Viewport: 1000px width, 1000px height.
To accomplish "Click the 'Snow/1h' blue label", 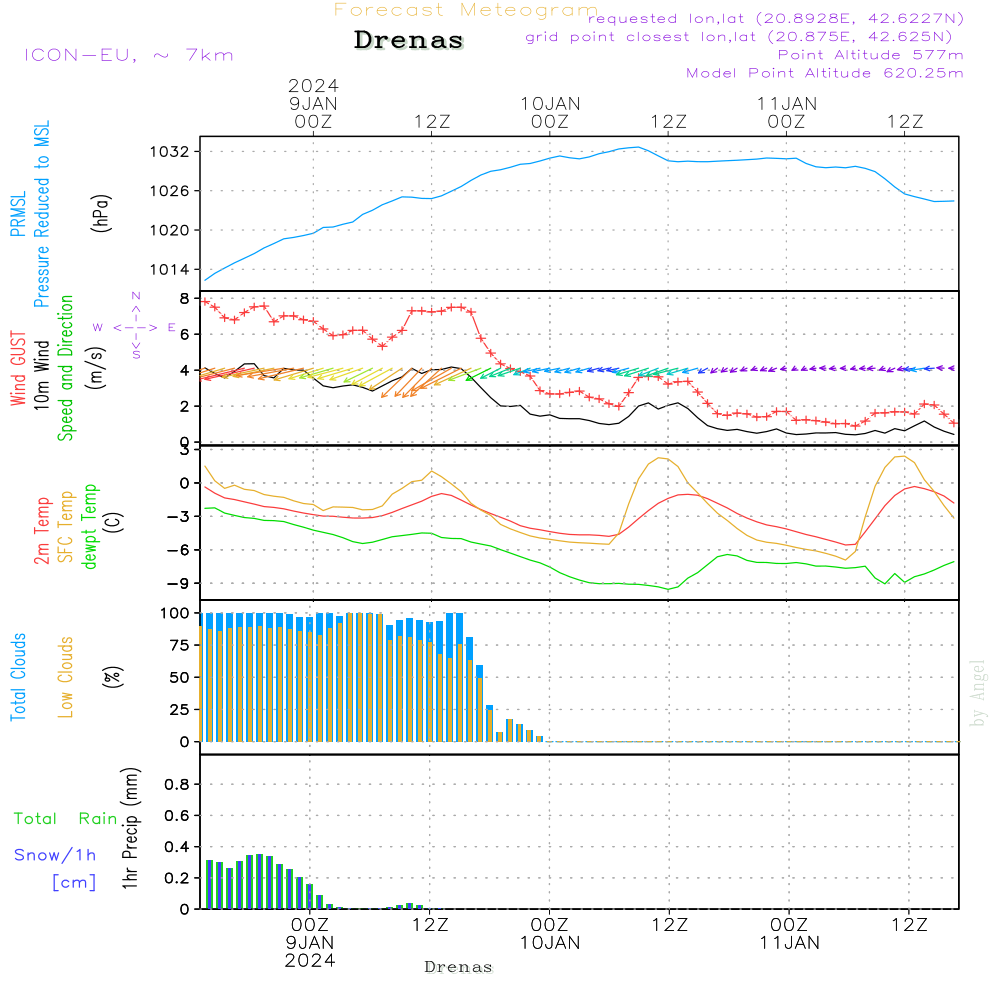I will pos(55,855).
